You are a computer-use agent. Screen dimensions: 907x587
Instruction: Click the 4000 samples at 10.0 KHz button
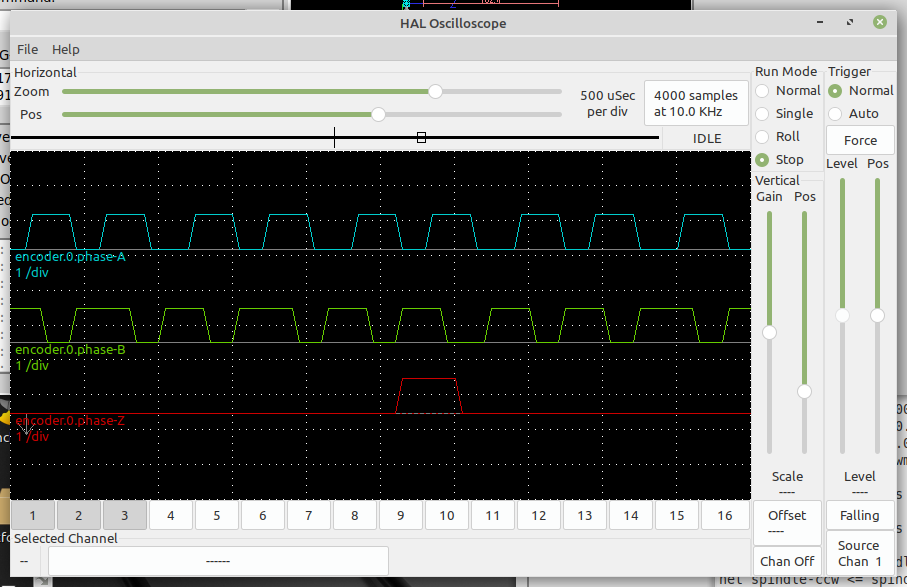pyautogui.click(x=696, y=103)
